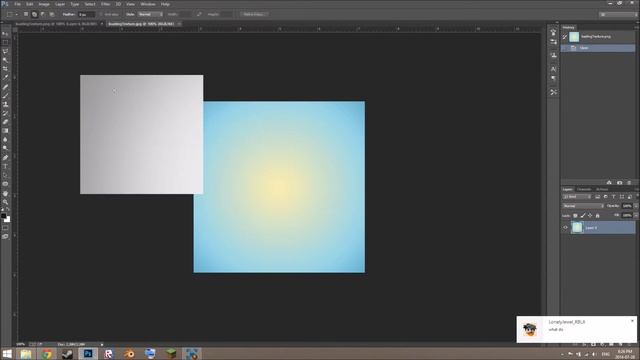Image resolution: width=640 pixels, height=360 pixels.
Task: Open the Filter menu
Action: pos(105,4)
